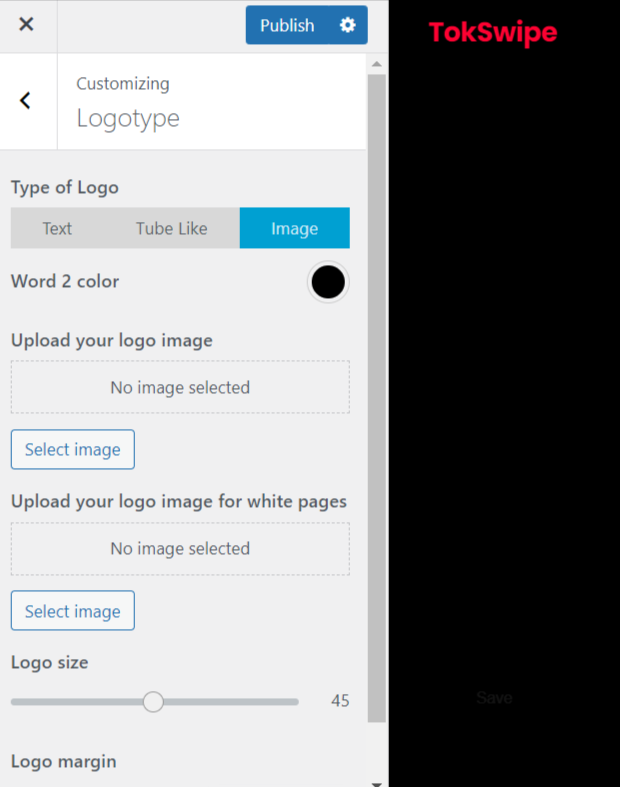Click the panel scrollbar up arrow
This screenshot has width=620, height=787.
(x=377, y=64)
